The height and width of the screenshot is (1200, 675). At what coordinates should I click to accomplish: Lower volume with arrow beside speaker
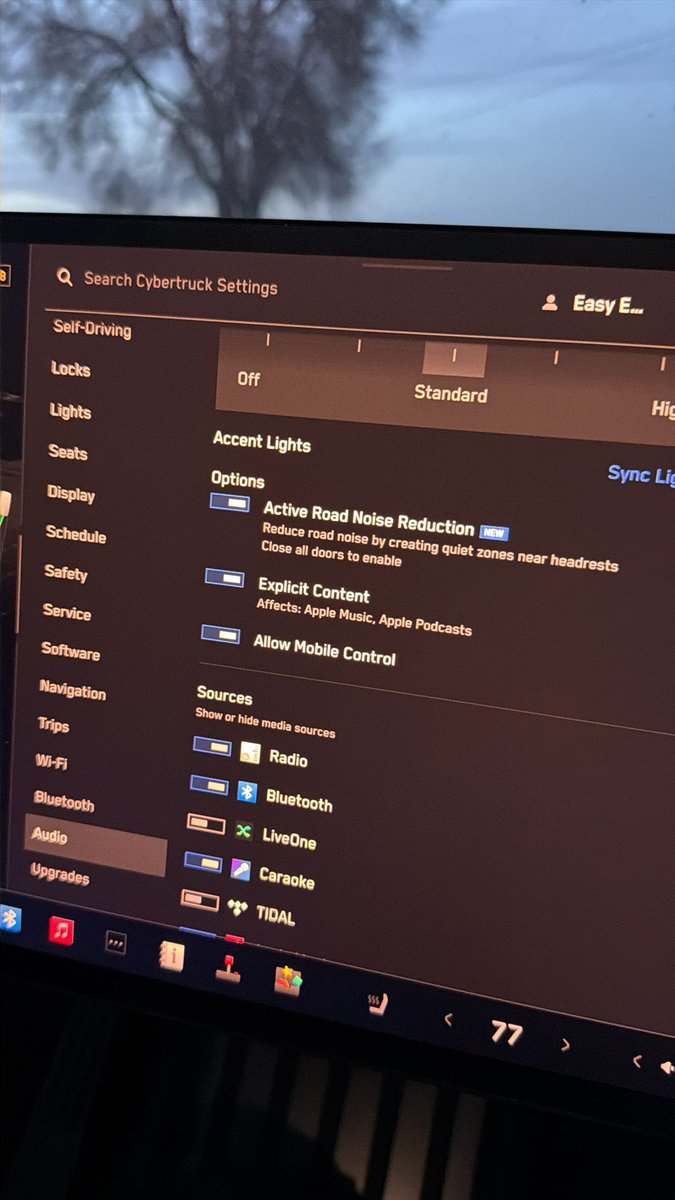click(x=637, y=1061)
